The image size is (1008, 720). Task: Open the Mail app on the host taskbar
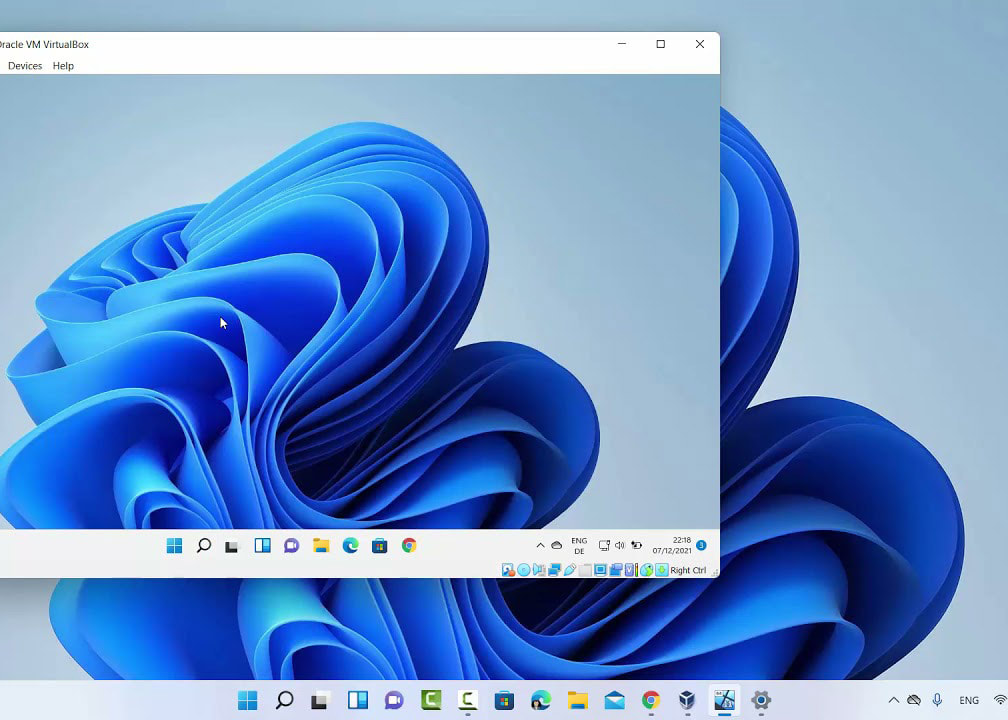point(615,700)
